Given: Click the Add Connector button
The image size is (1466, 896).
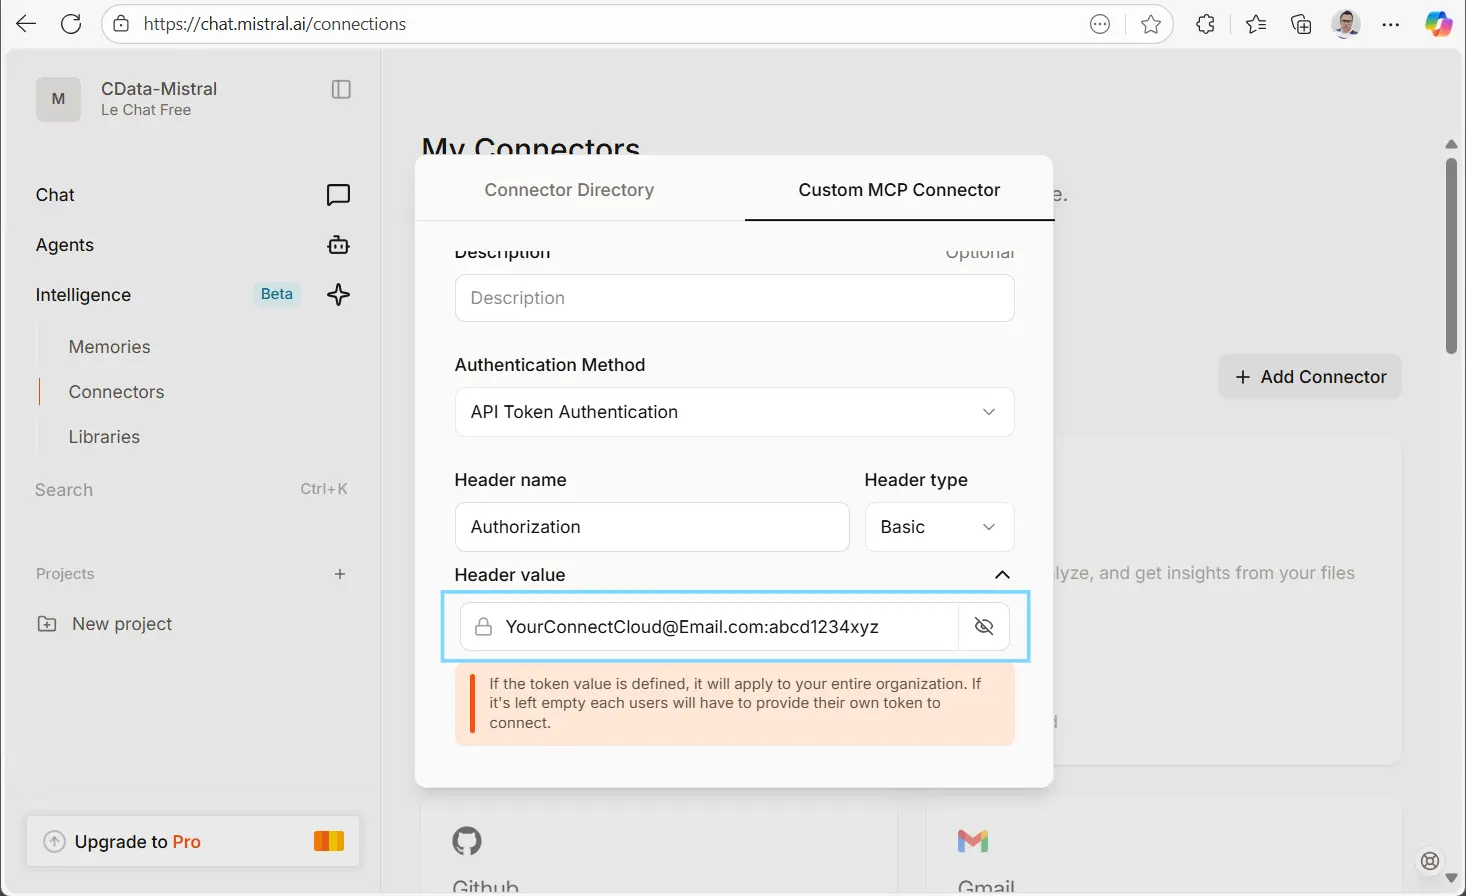Looking at the screenshot, I should point(1309,376).
